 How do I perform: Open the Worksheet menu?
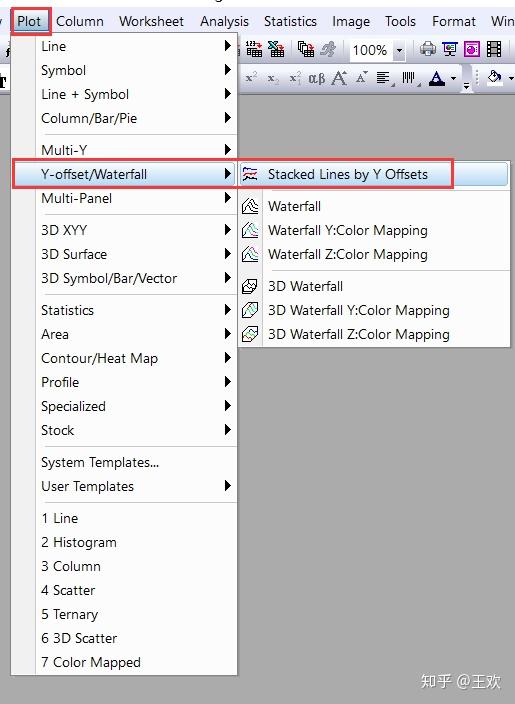point(151,21)
